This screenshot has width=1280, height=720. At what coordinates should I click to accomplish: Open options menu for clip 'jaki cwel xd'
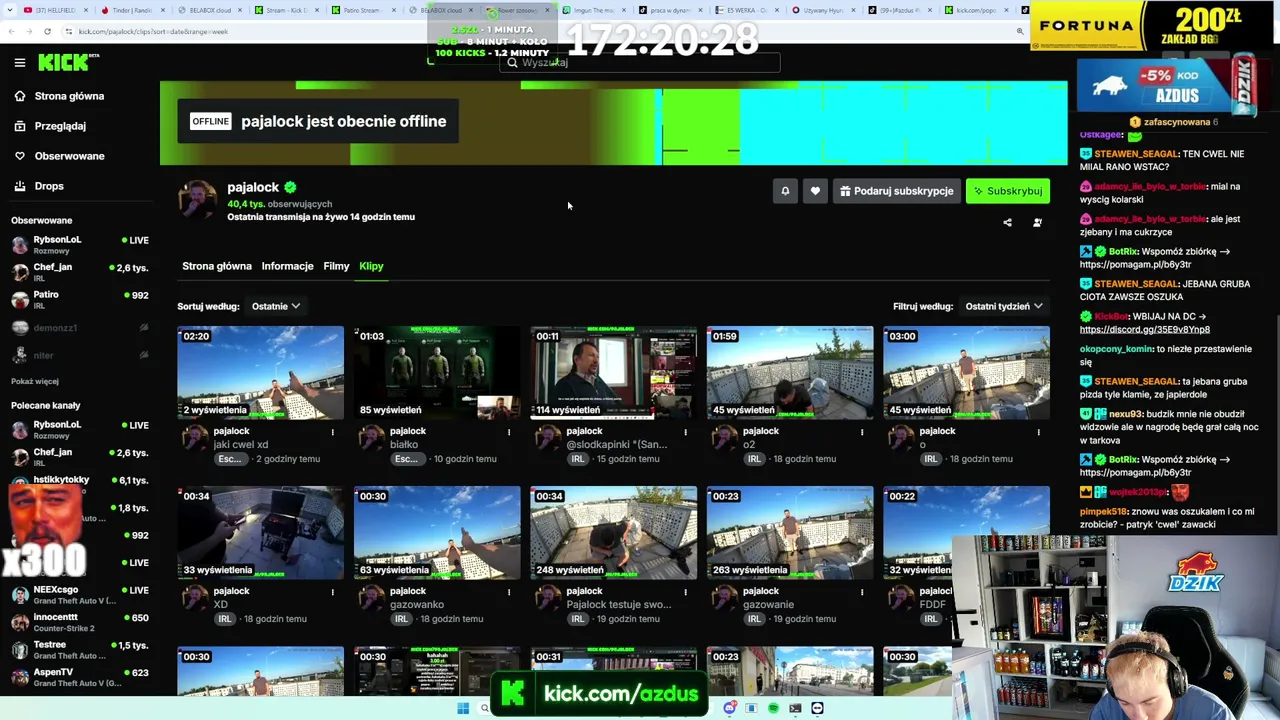(x=333, y=432)
